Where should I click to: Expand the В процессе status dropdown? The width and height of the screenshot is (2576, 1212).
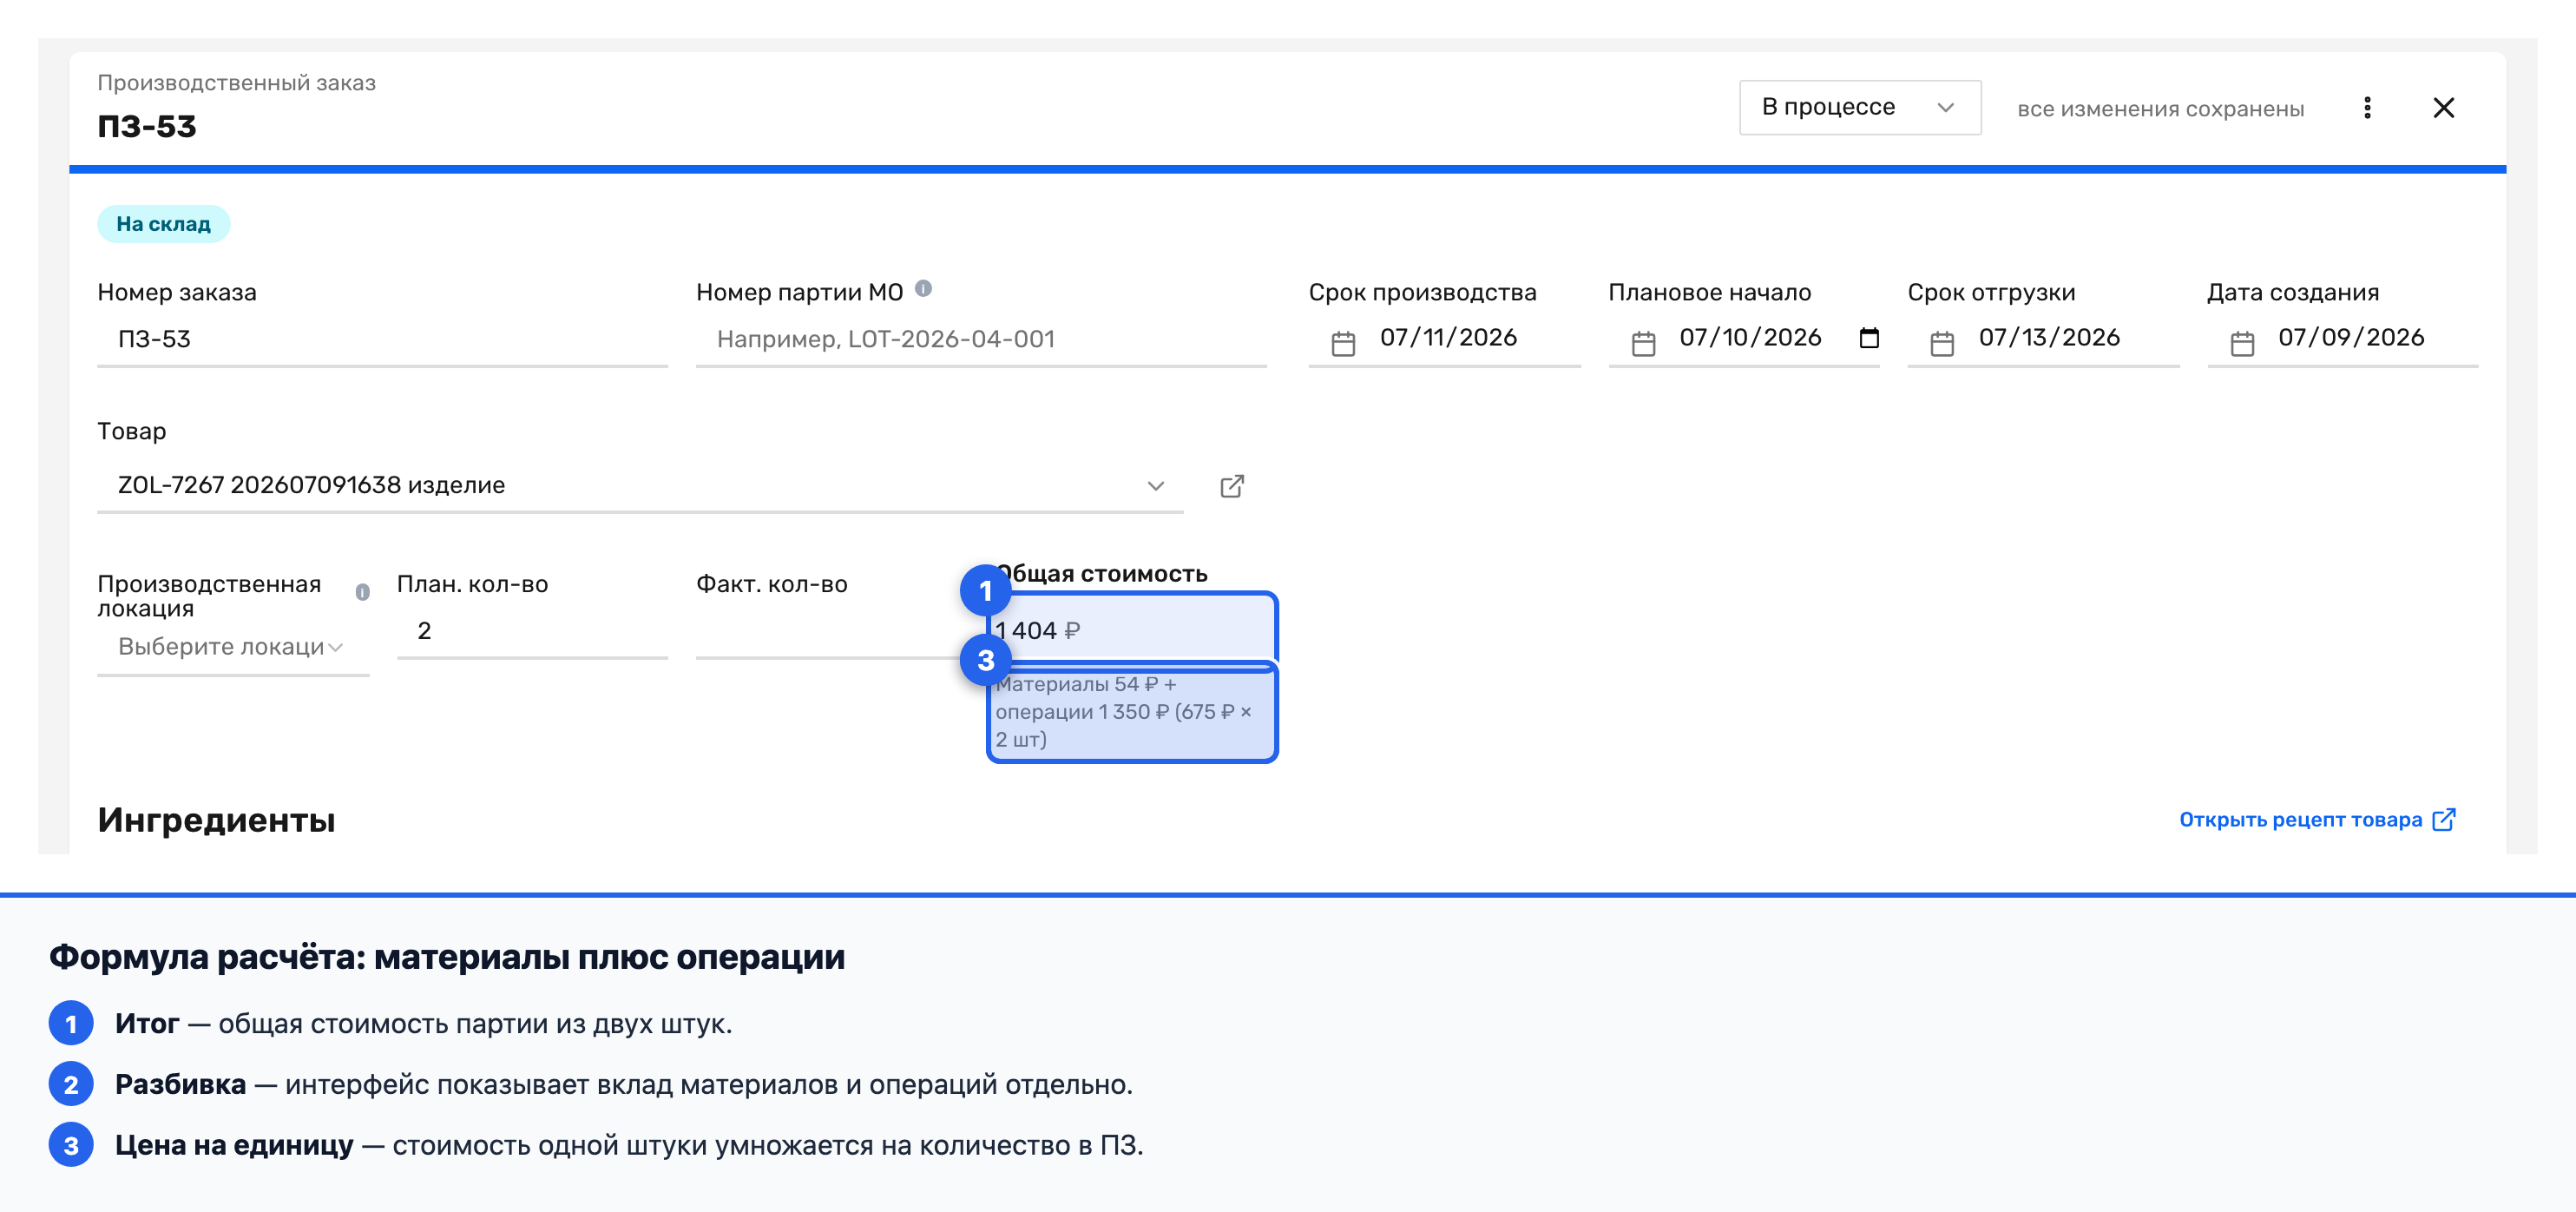click(x=1859, y=108)
